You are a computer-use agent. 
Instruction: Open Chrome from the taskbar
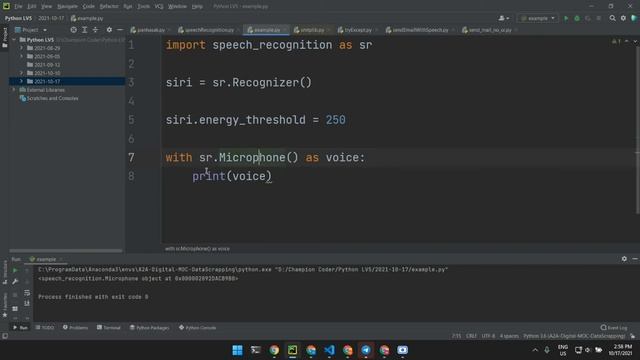274,350
